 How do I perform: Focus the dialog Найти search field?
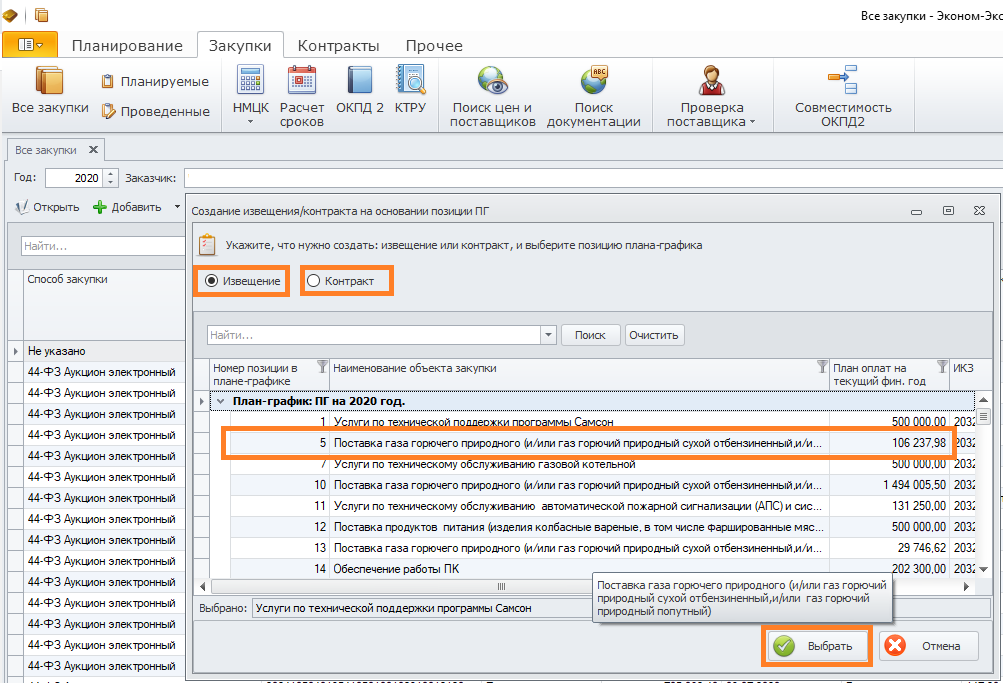pyautogui.click(x=375, y=335)
